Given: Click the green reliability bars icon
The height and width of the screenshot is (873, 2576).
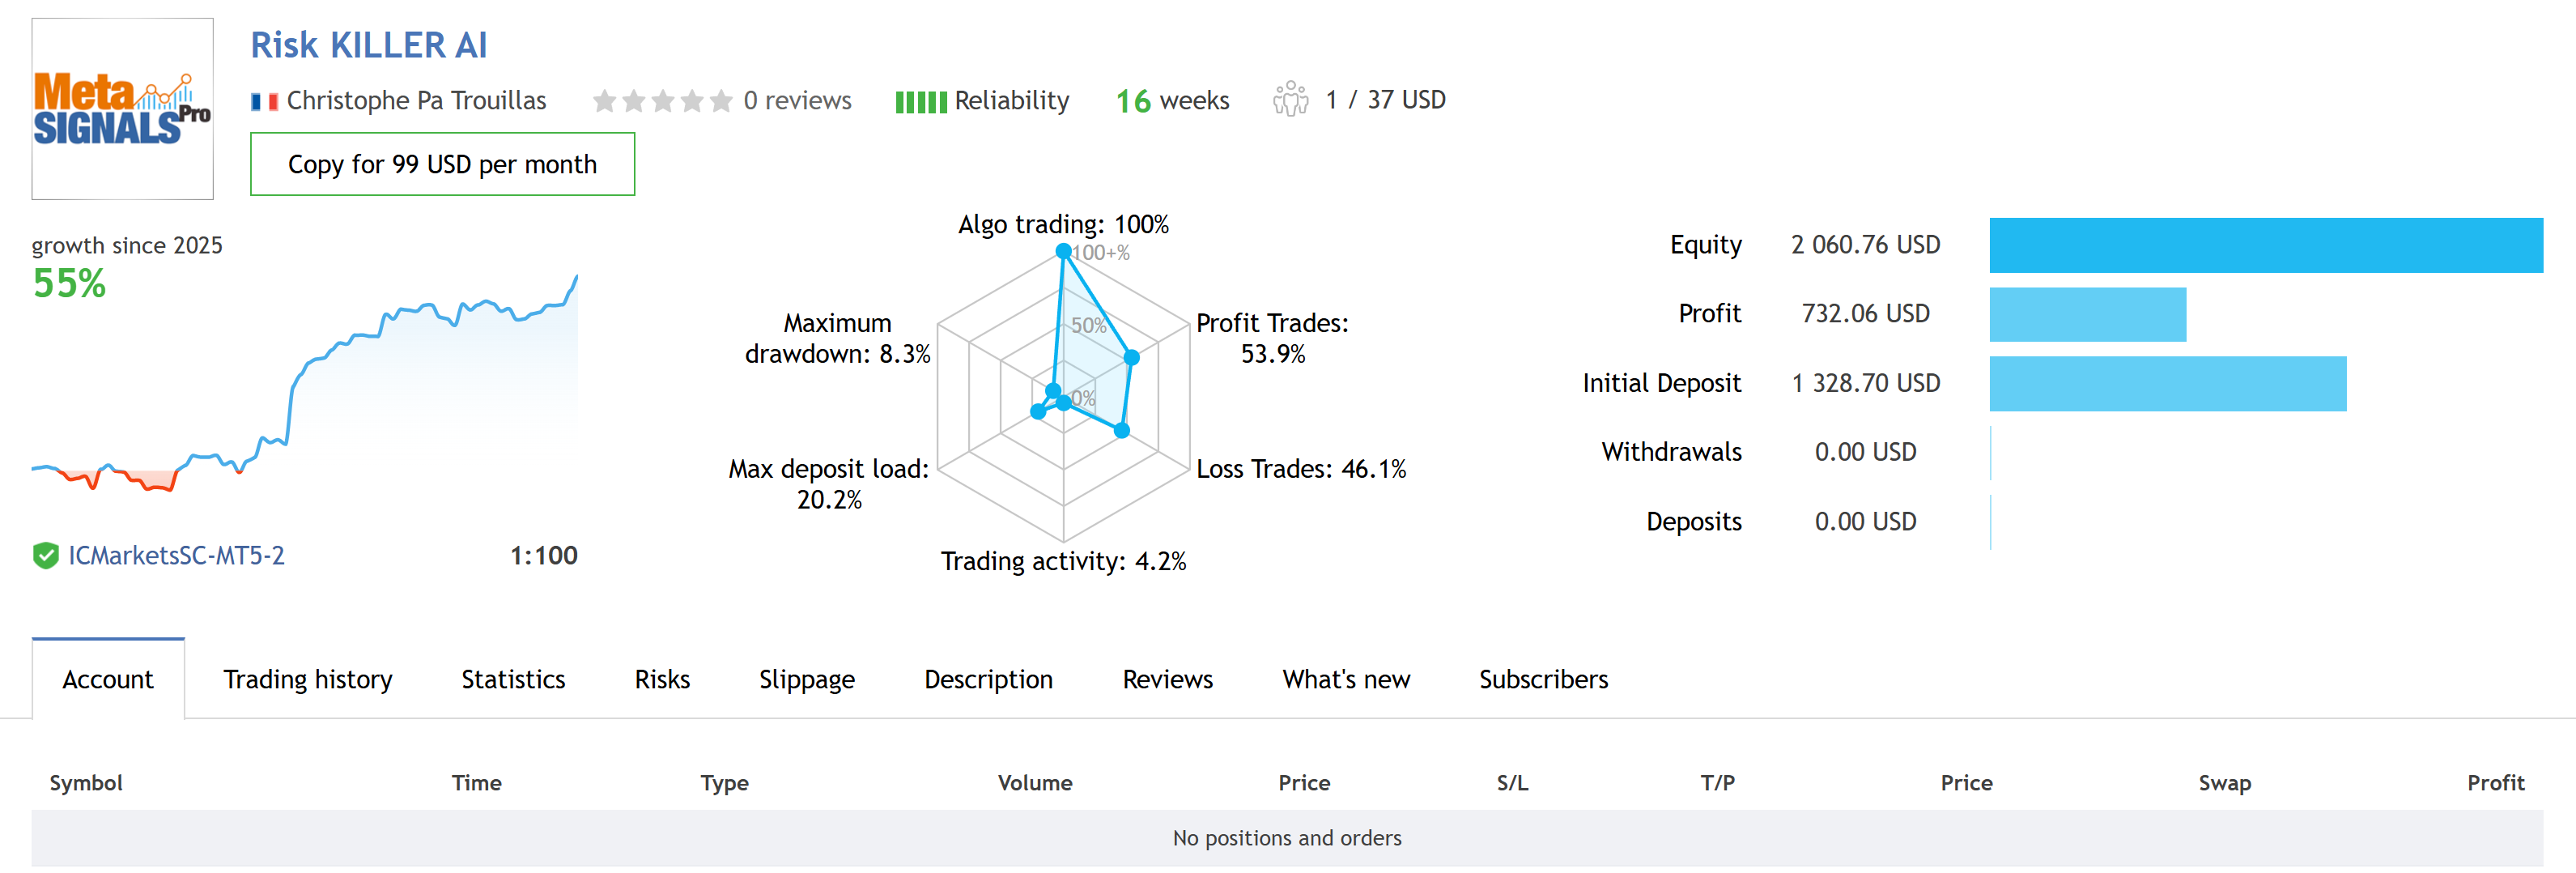Looking at the screenshot, I should point(920,102).
